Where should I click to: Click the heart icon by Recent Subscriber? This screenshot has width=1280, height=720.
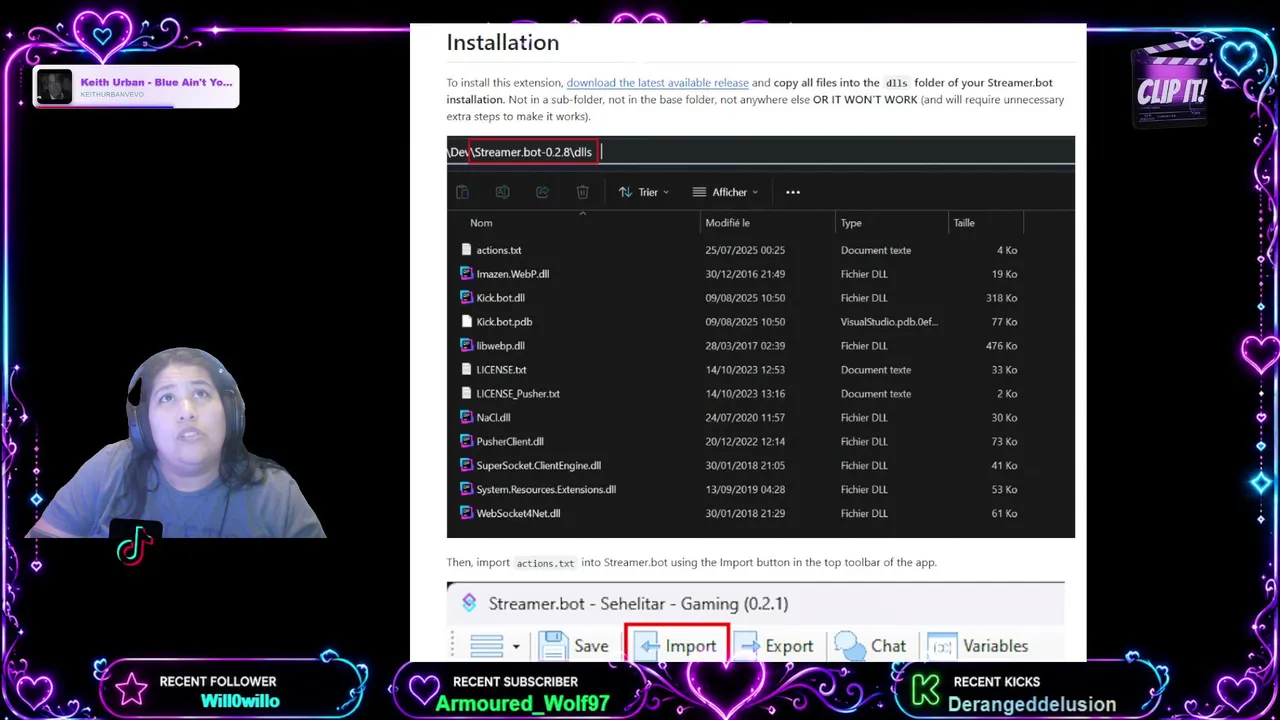[424, 689]
